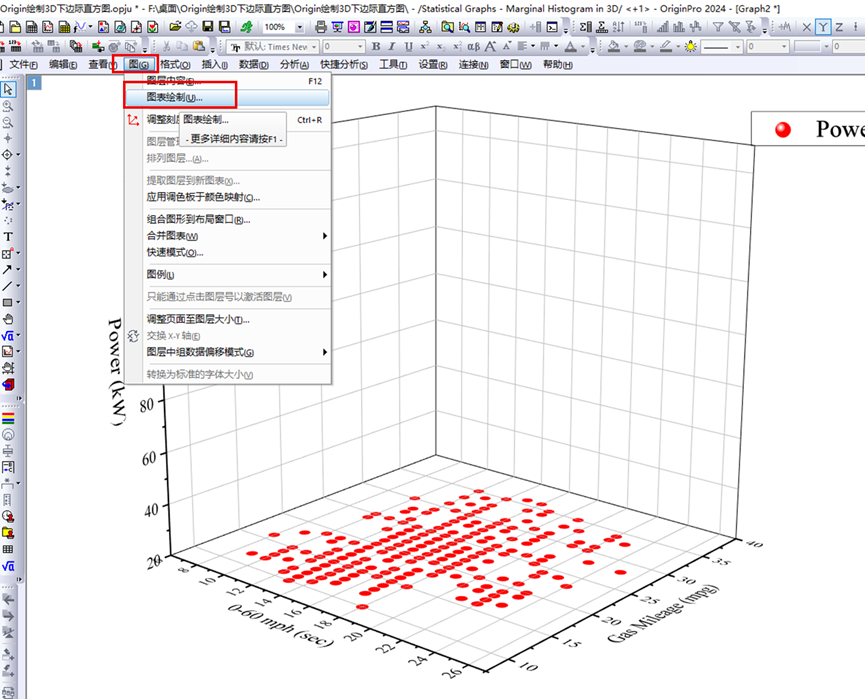
Task: Click the Superscript x² icon
Action: 424,46
